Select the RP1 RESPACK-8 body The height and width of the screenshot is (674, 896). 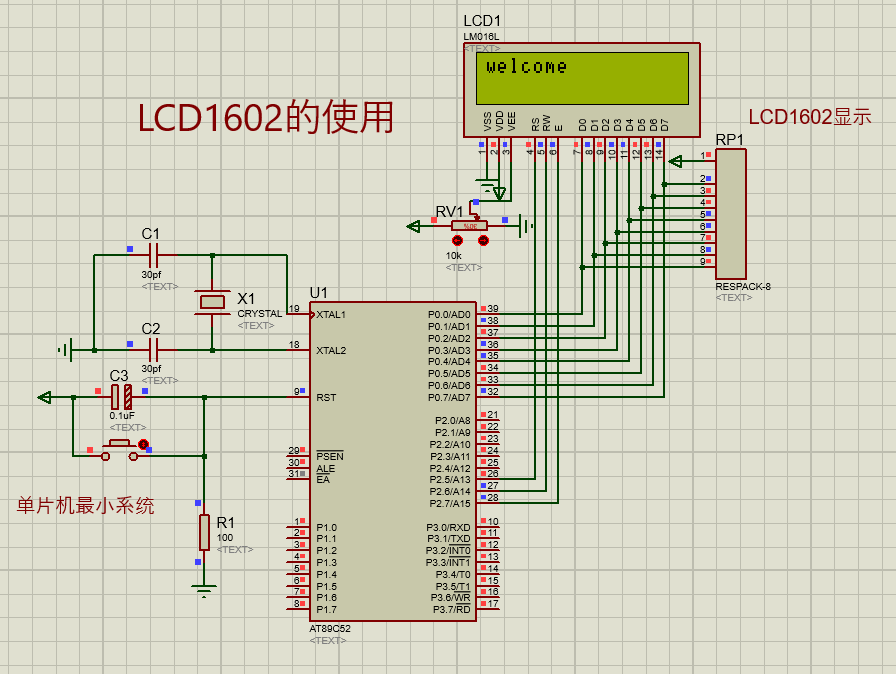(x=730, y=214)
